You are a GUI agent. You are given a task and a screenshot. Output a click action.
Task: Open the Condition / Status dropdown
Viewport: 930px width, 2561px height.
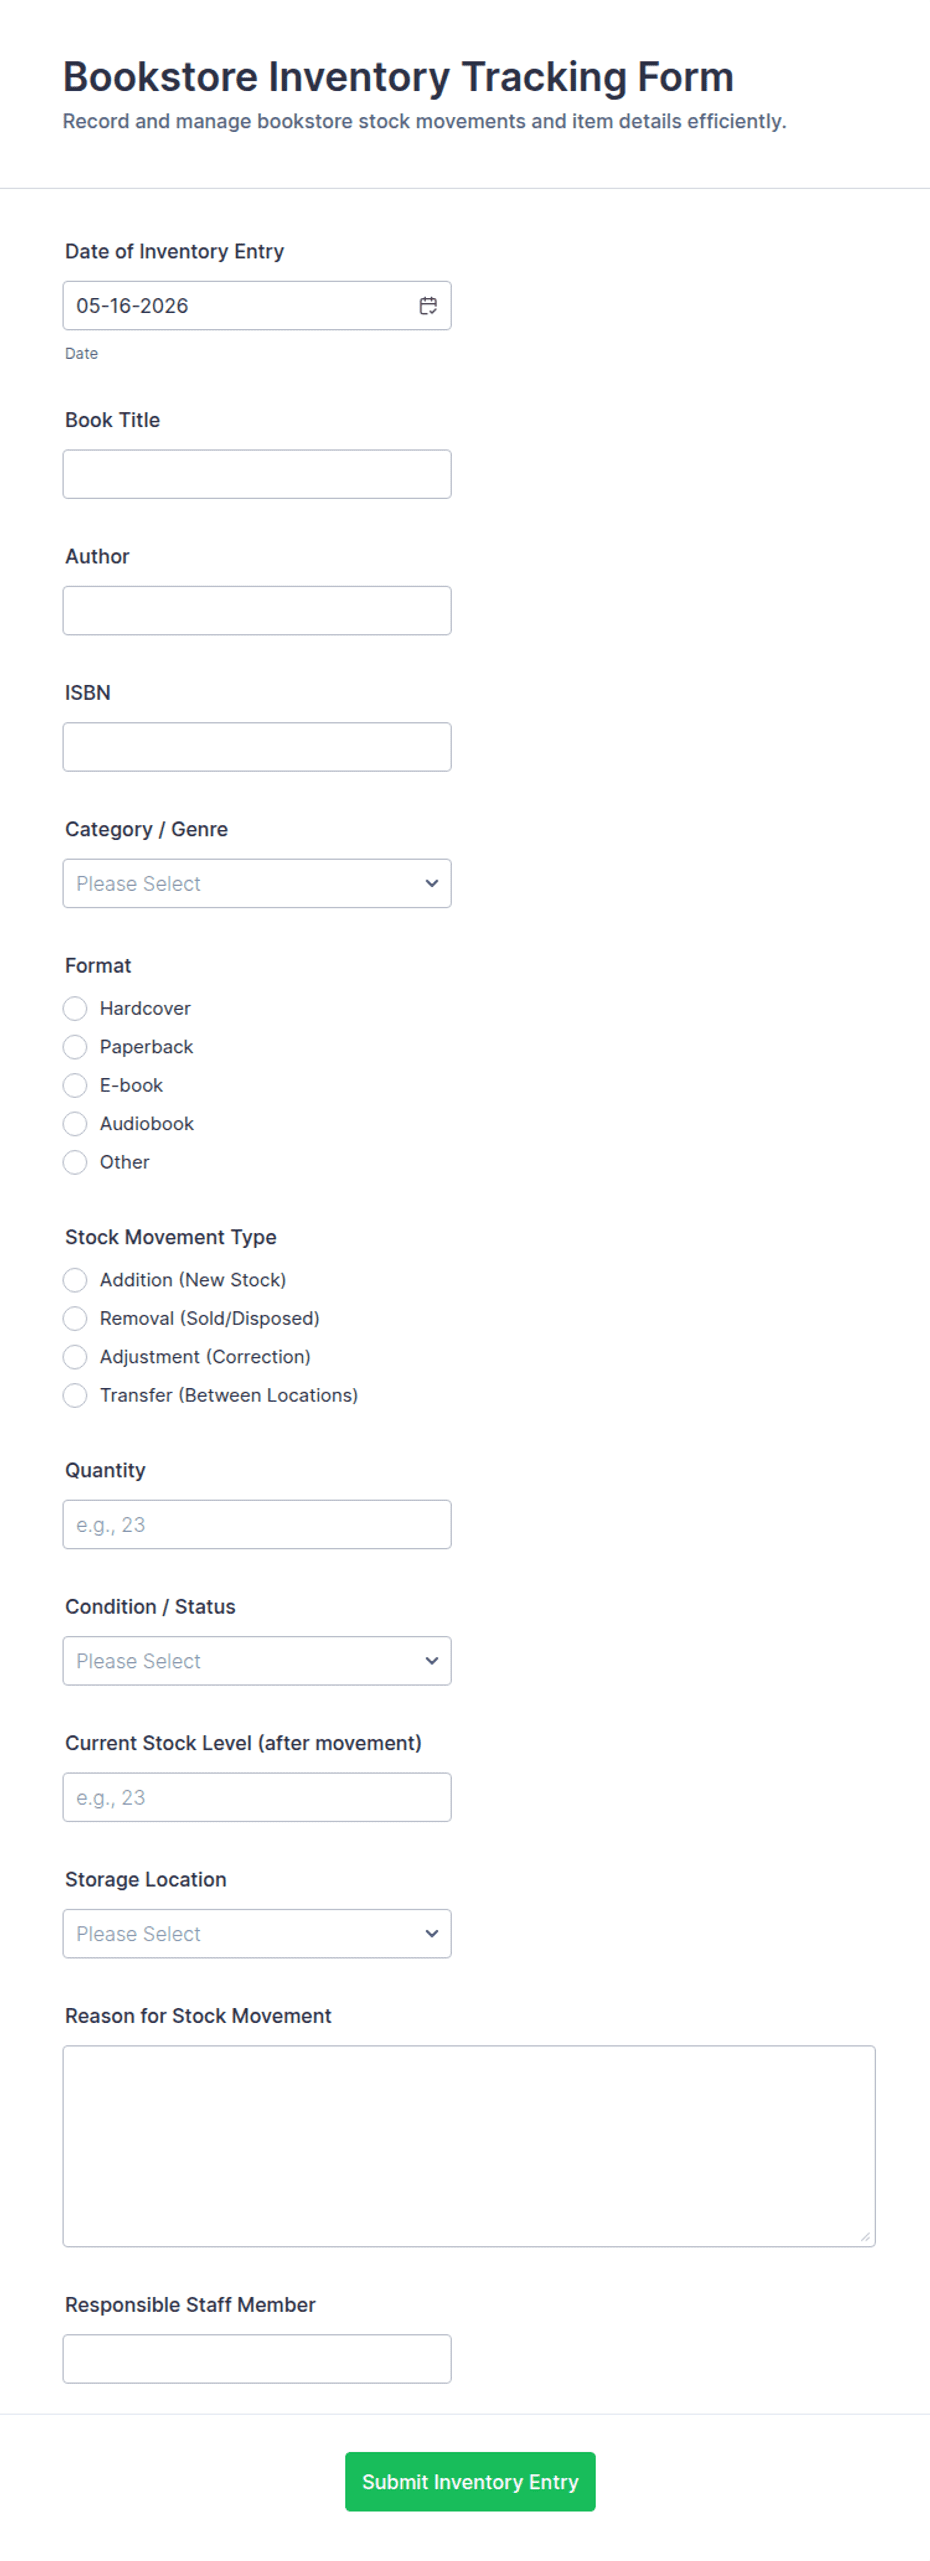[x=257, y=1660]
